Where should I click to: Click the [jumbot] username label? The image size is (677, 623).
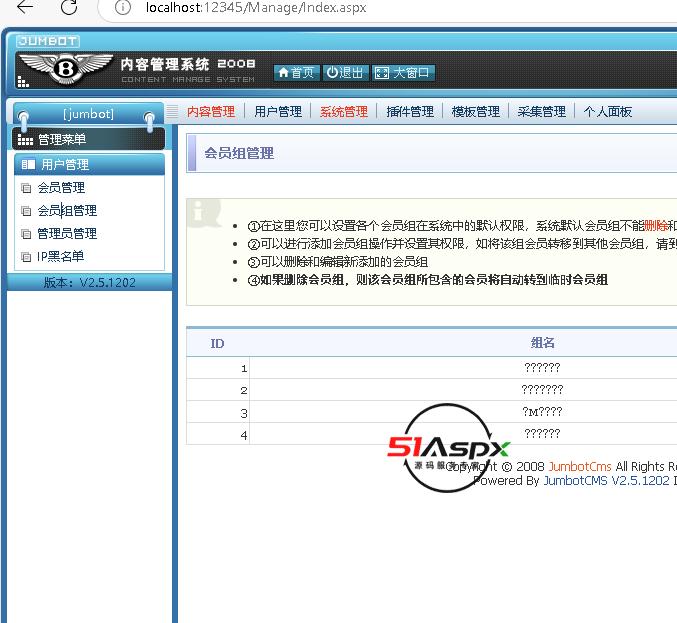(89, 114)
